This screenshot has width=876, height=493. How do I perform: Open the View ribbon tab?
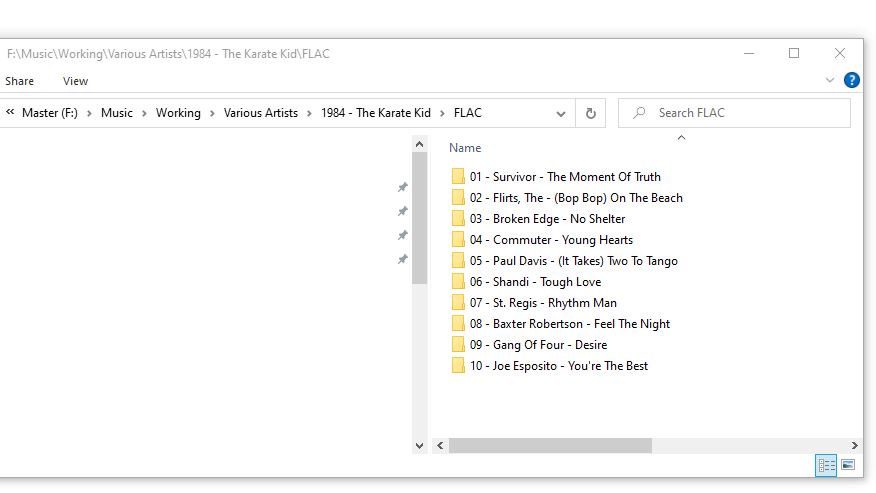click(75, 81)
